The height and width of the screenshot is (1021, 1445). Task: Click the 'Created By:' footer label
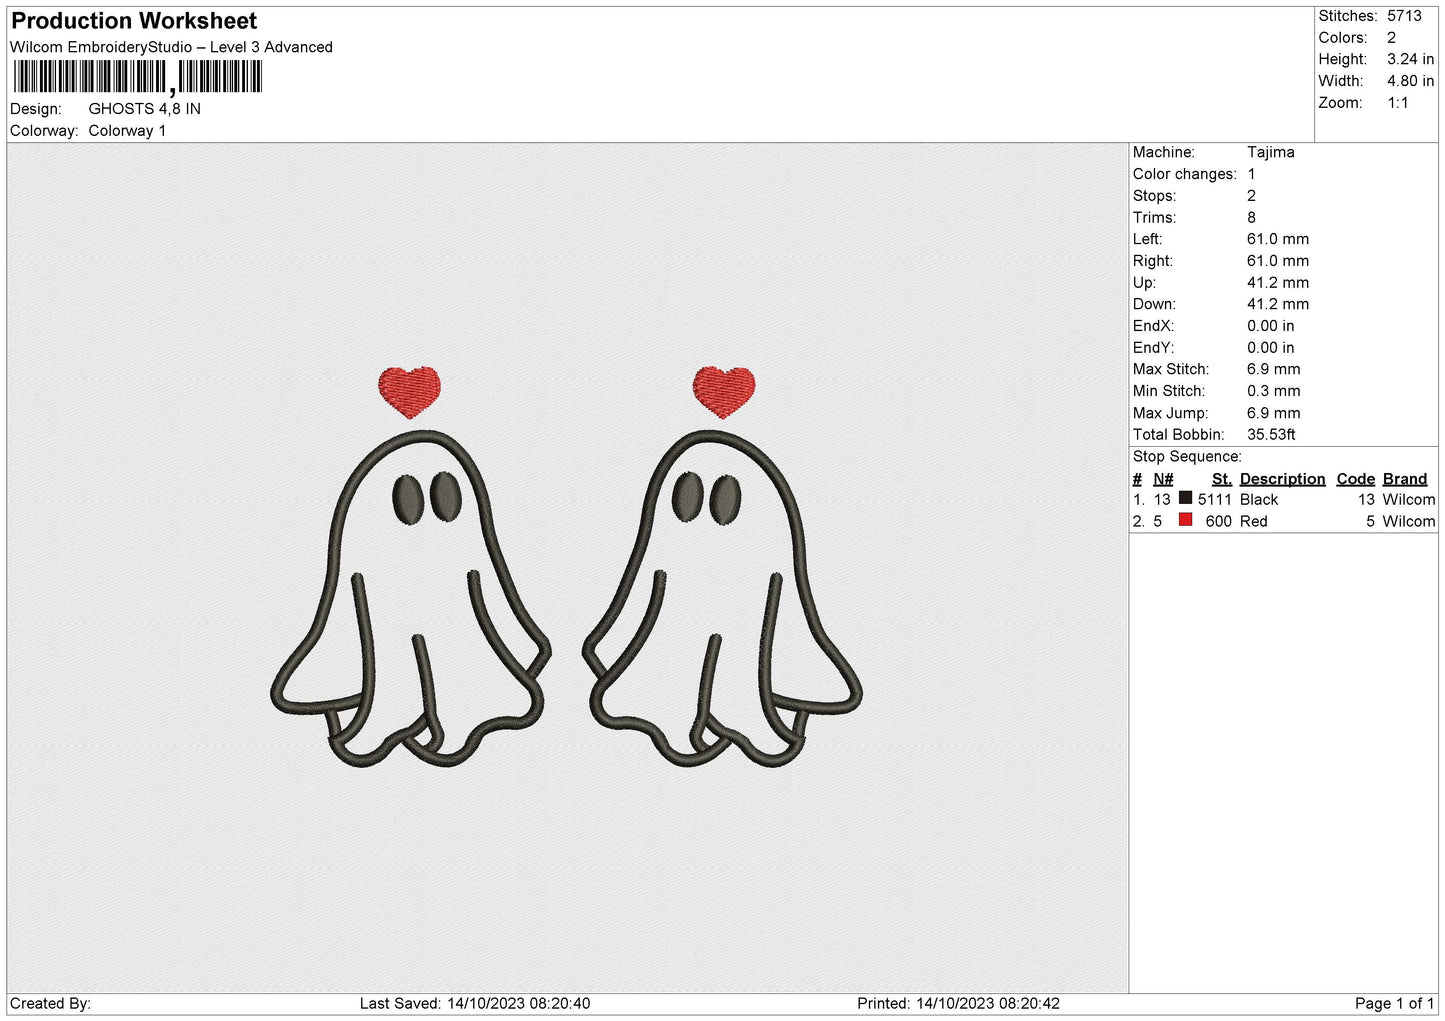50,1004
